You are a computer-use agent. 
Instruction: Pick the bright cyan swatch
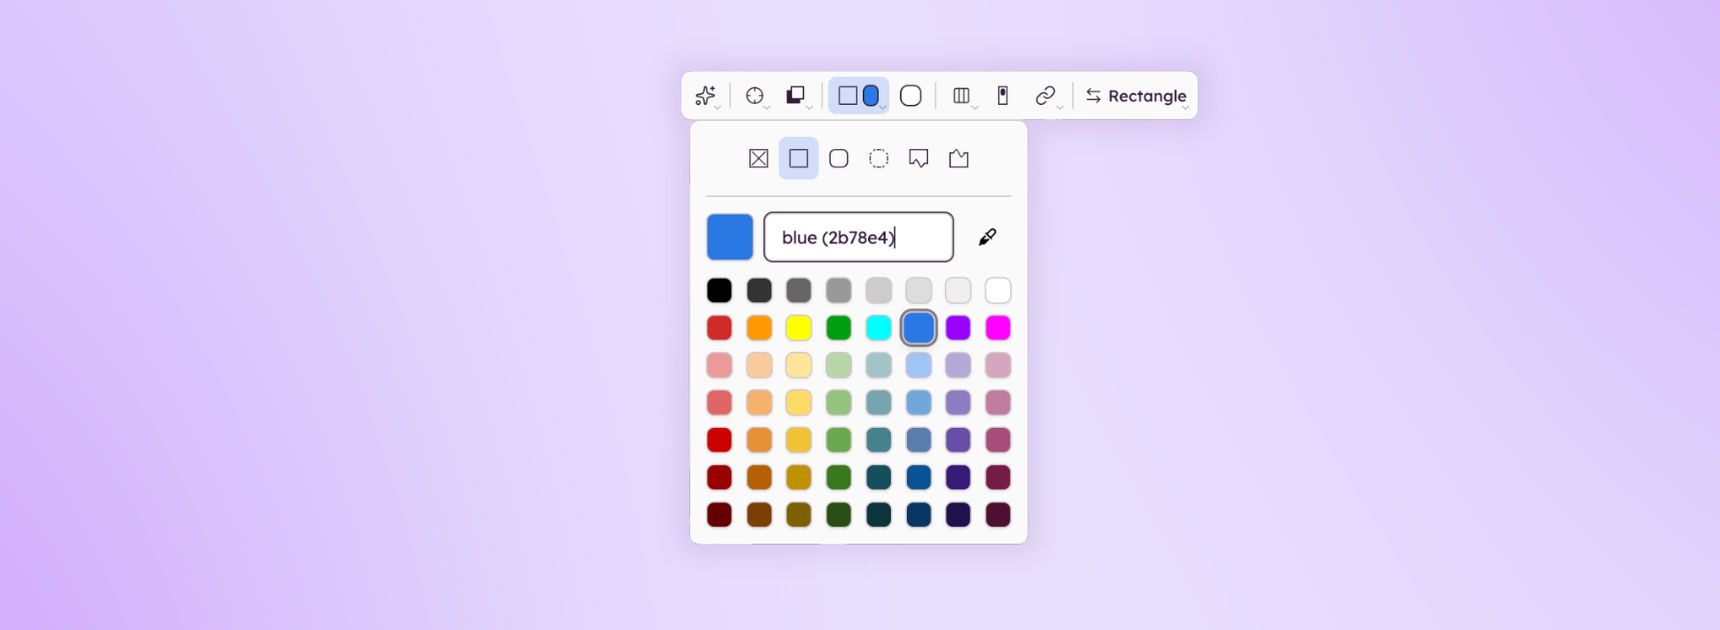pyautogui.click(x=879, y=328)
